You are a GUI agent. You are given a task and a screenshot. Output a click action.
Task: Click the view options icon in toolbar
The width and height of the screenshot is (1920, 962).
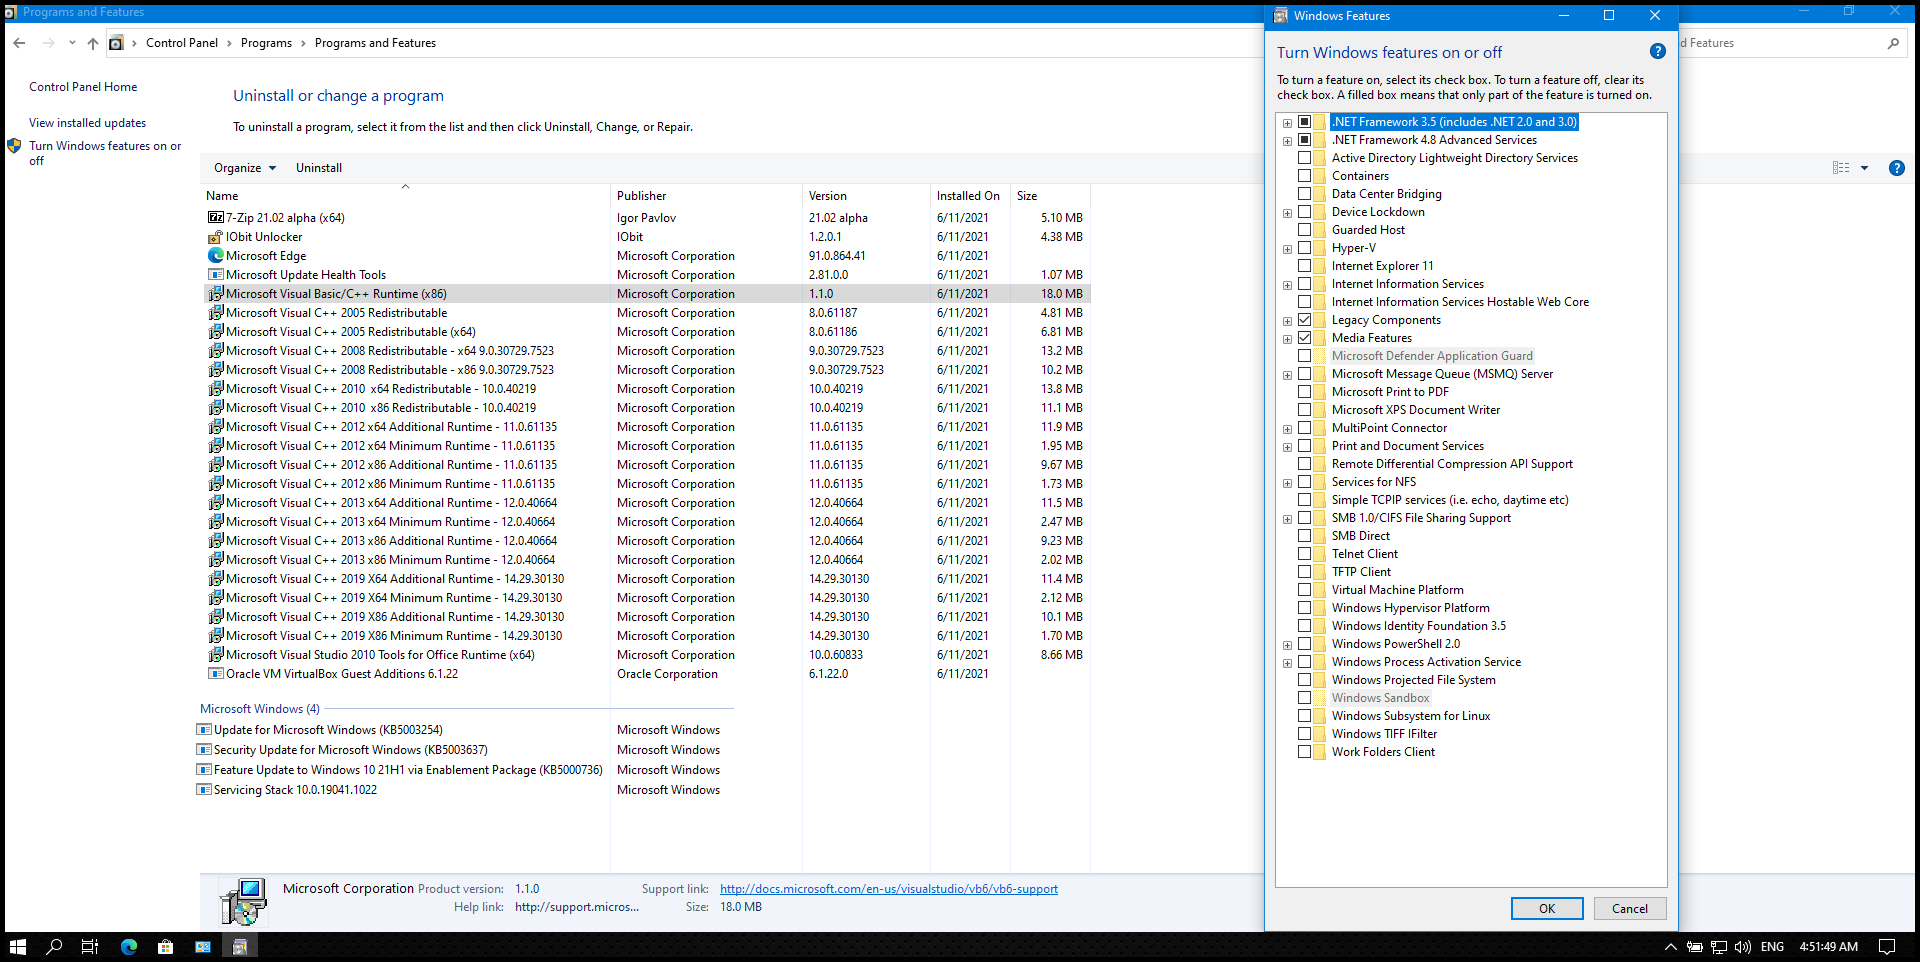click(x=1841, y=168)
